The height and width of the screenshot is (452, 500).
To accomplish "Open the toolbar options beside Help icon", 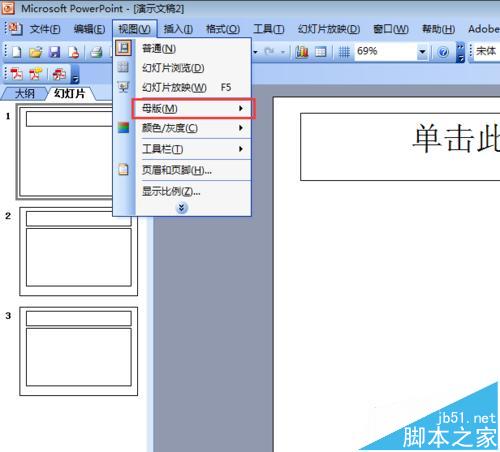I will click(x=460, y=52).
